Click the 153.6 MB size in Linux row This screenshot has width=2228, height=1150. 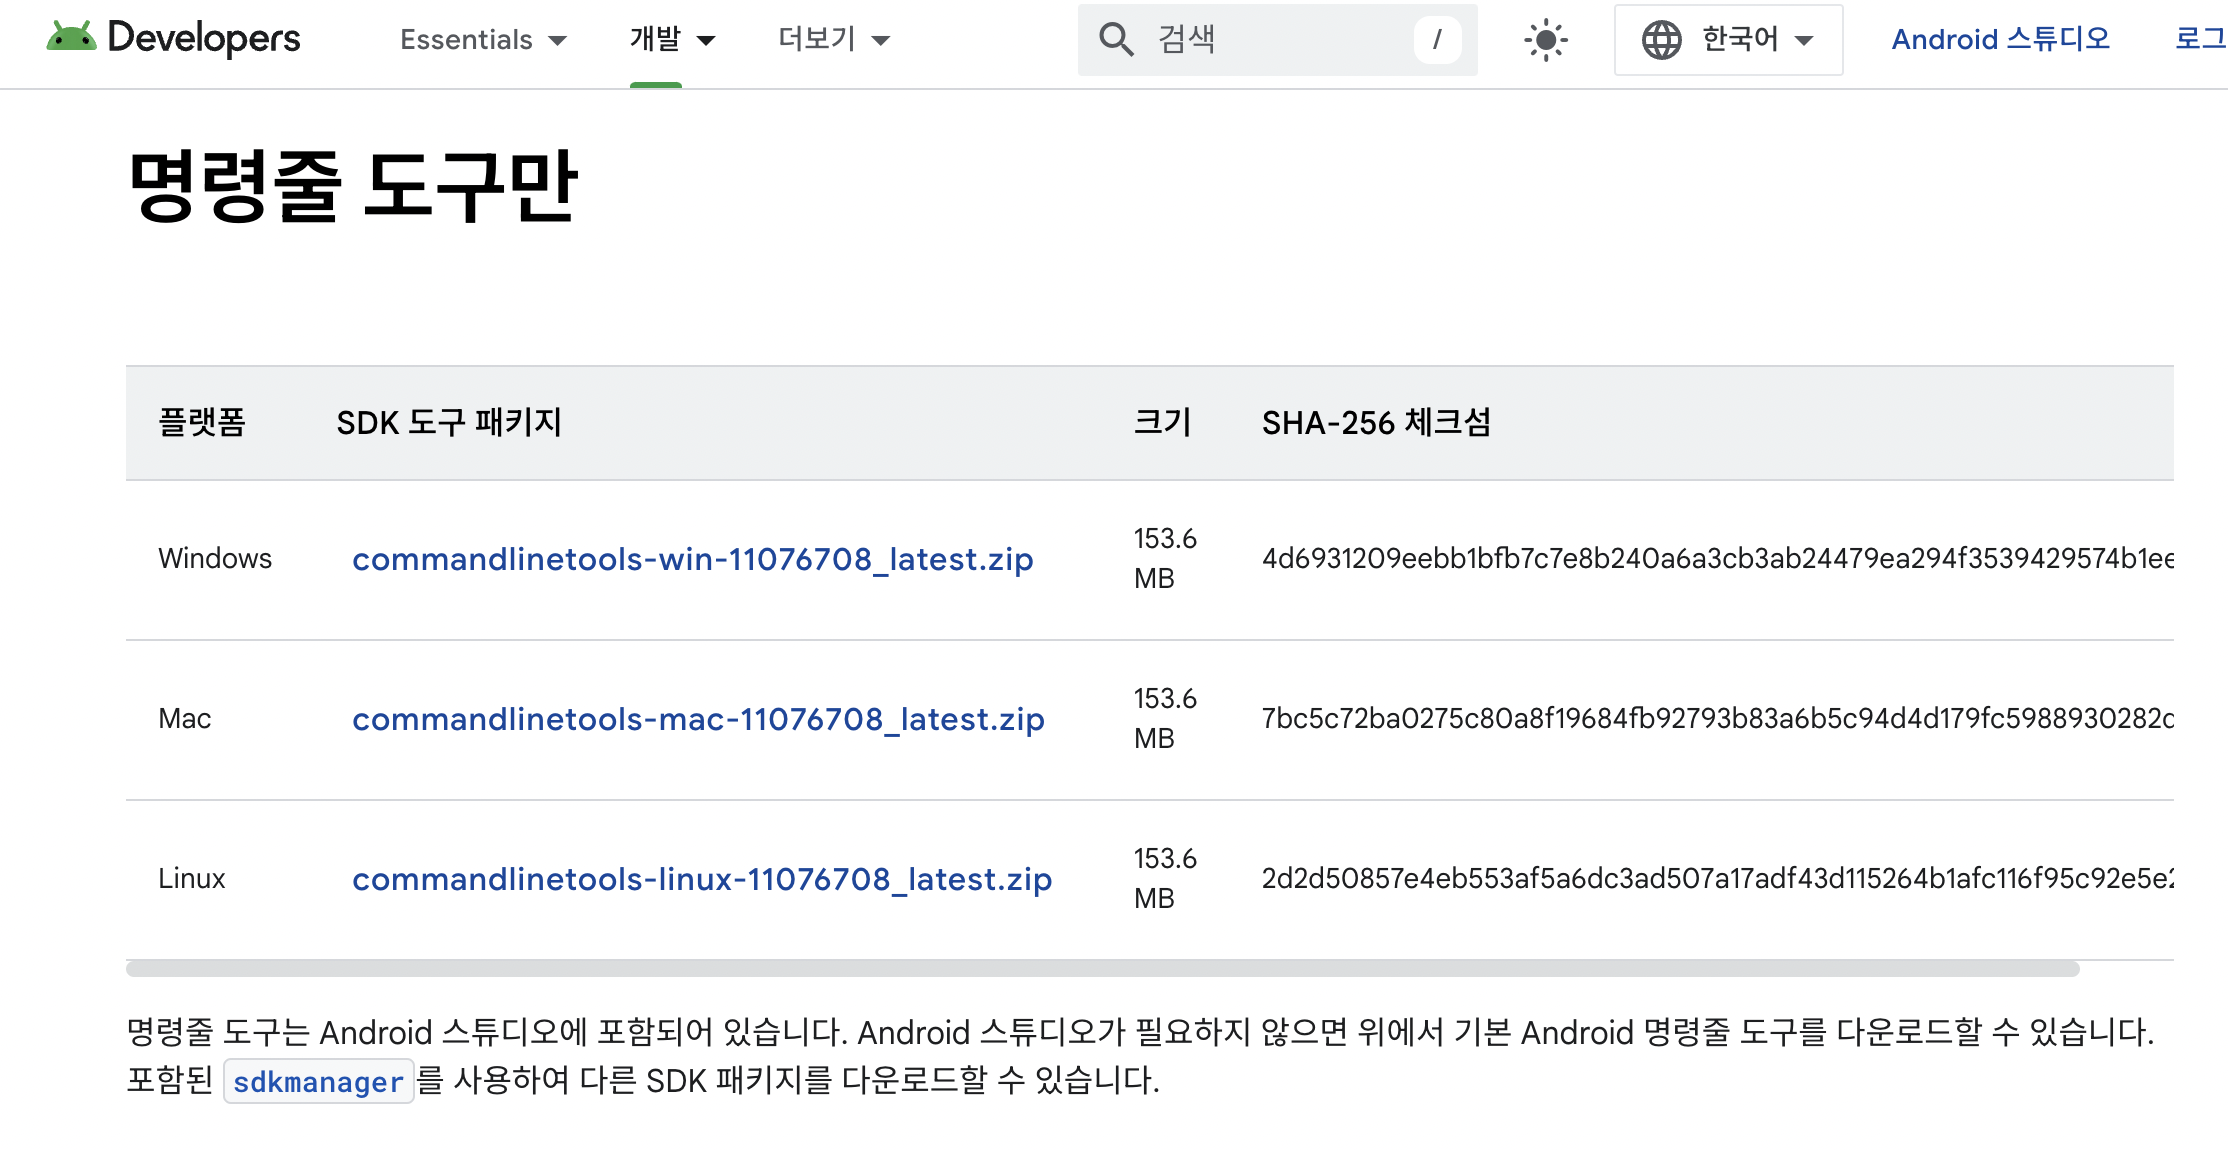pyautogui.click(x=1165, y=878)
